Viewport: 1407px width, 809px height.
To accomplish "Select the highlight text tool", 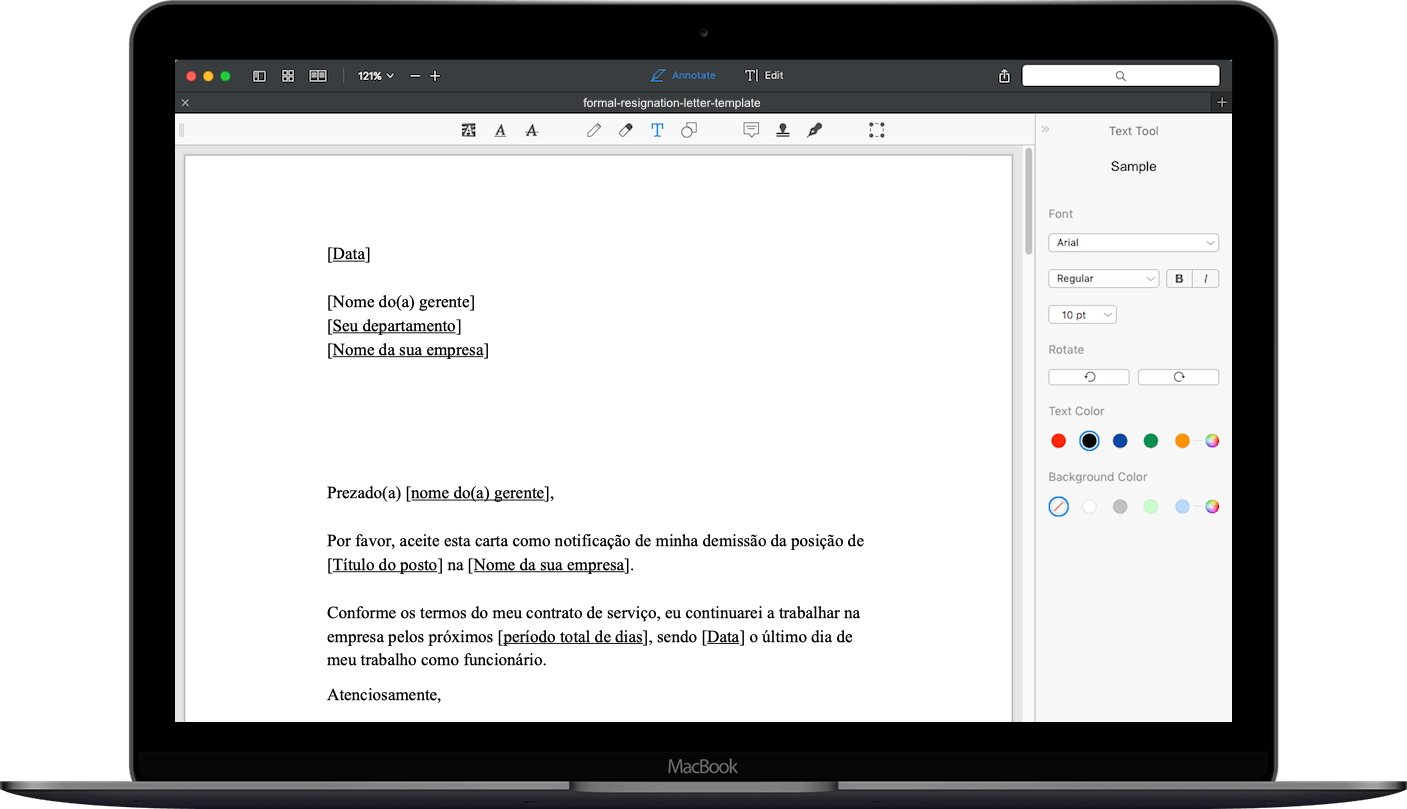I will click(468, 130).
